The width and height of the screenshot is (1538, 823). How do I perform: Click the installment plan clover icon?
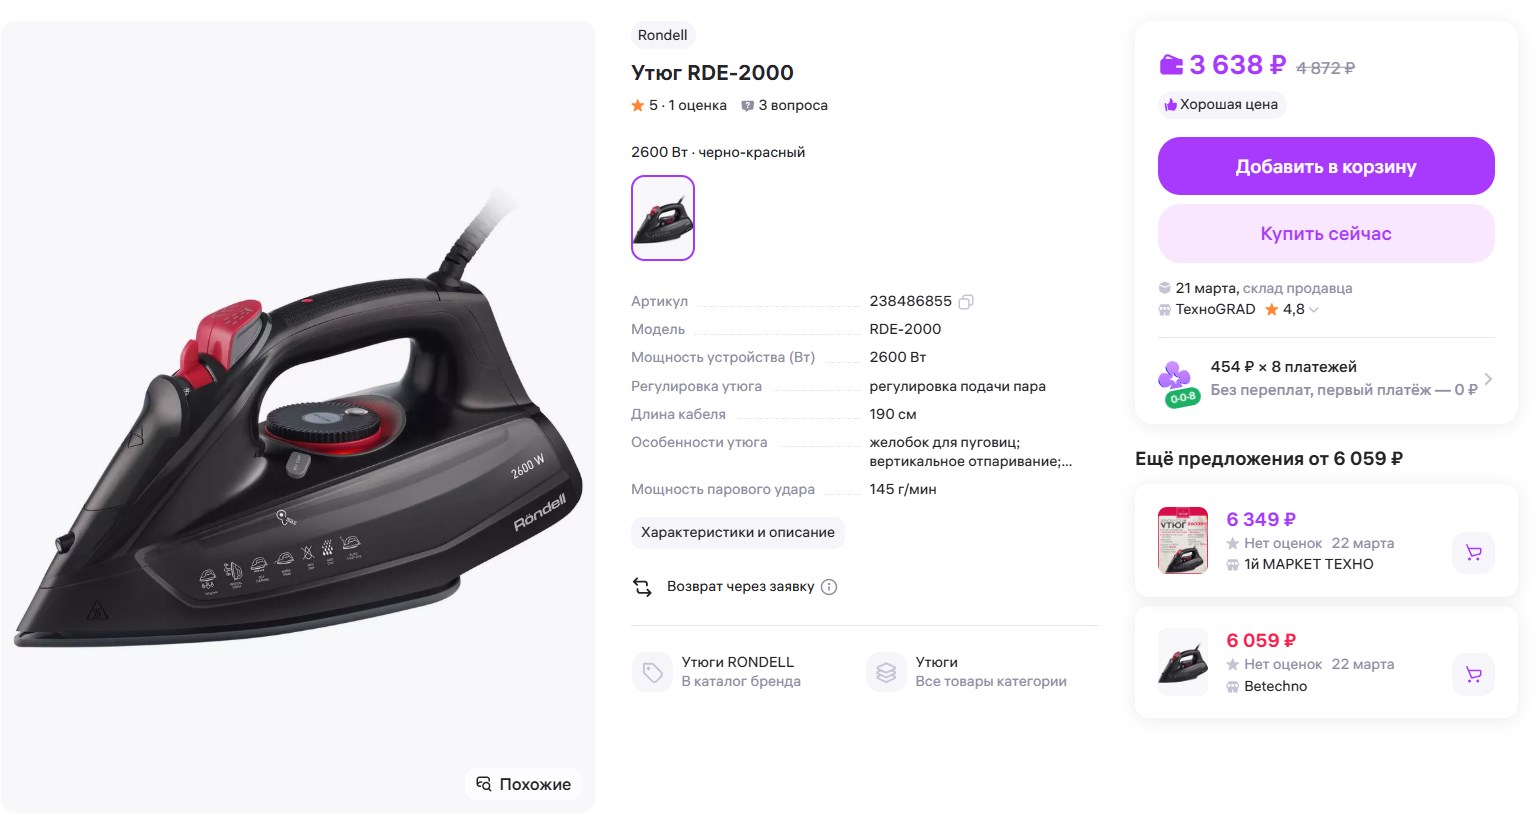click(x=1176, y=381)
